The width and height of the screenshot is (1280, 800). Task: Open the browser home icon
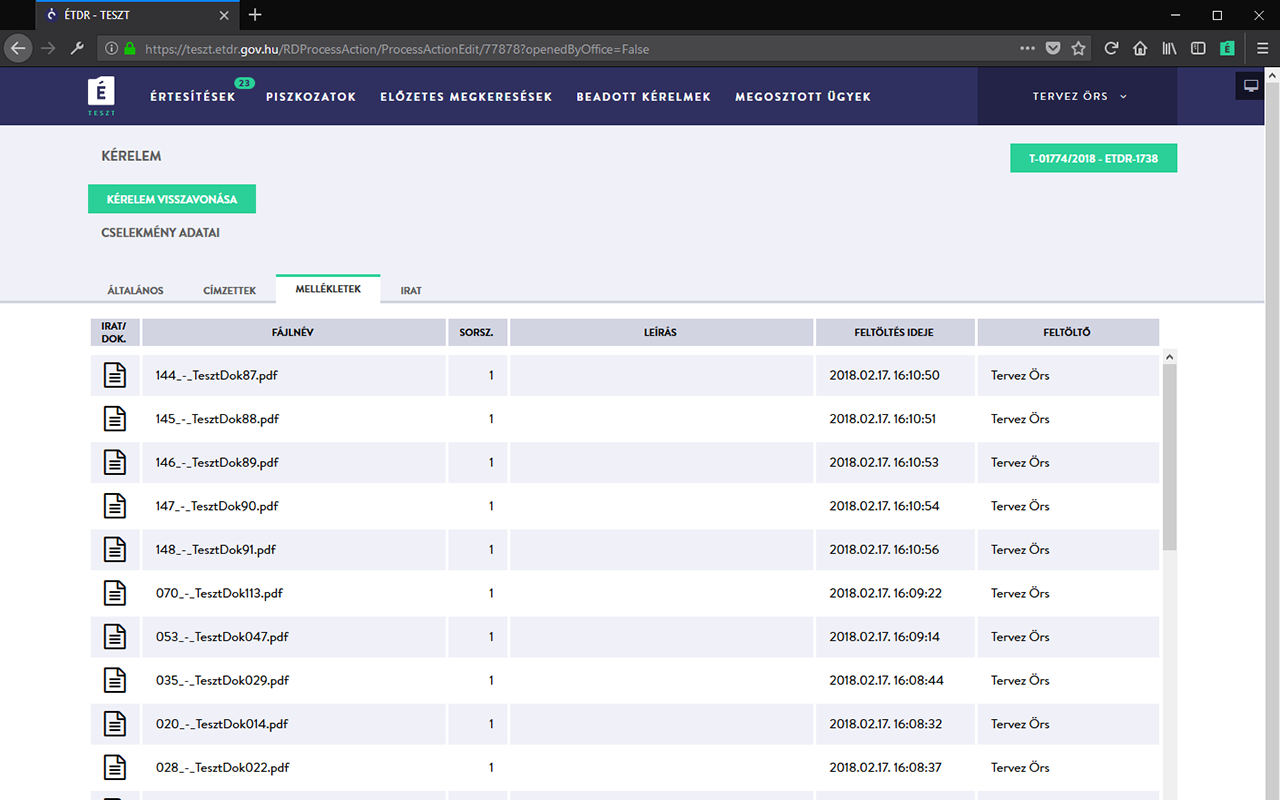tap(1140, 48)
